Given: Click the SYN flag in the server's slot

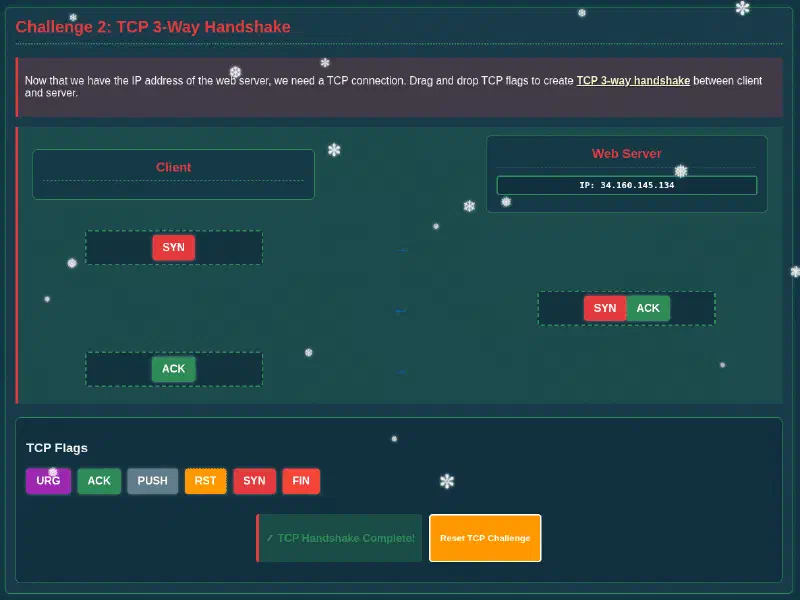Looking at the screenshot, I should coord(605,308).
